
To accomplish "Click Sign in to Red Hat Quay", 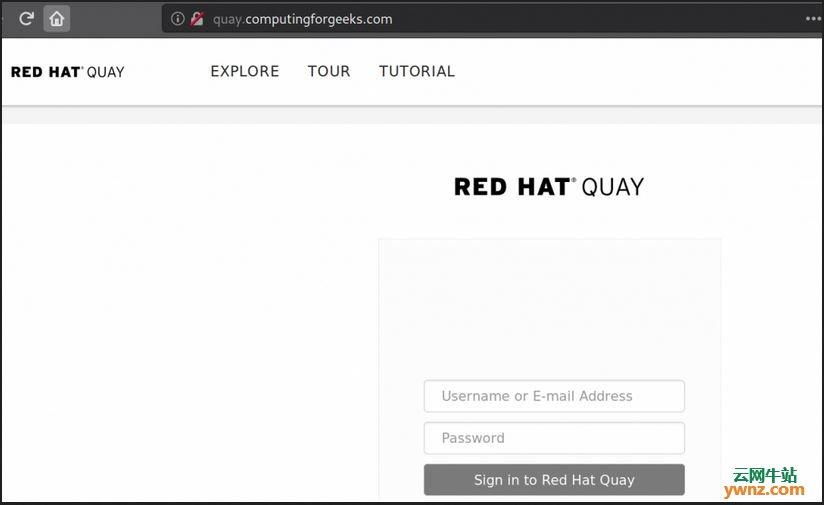I will coord(554,480).
